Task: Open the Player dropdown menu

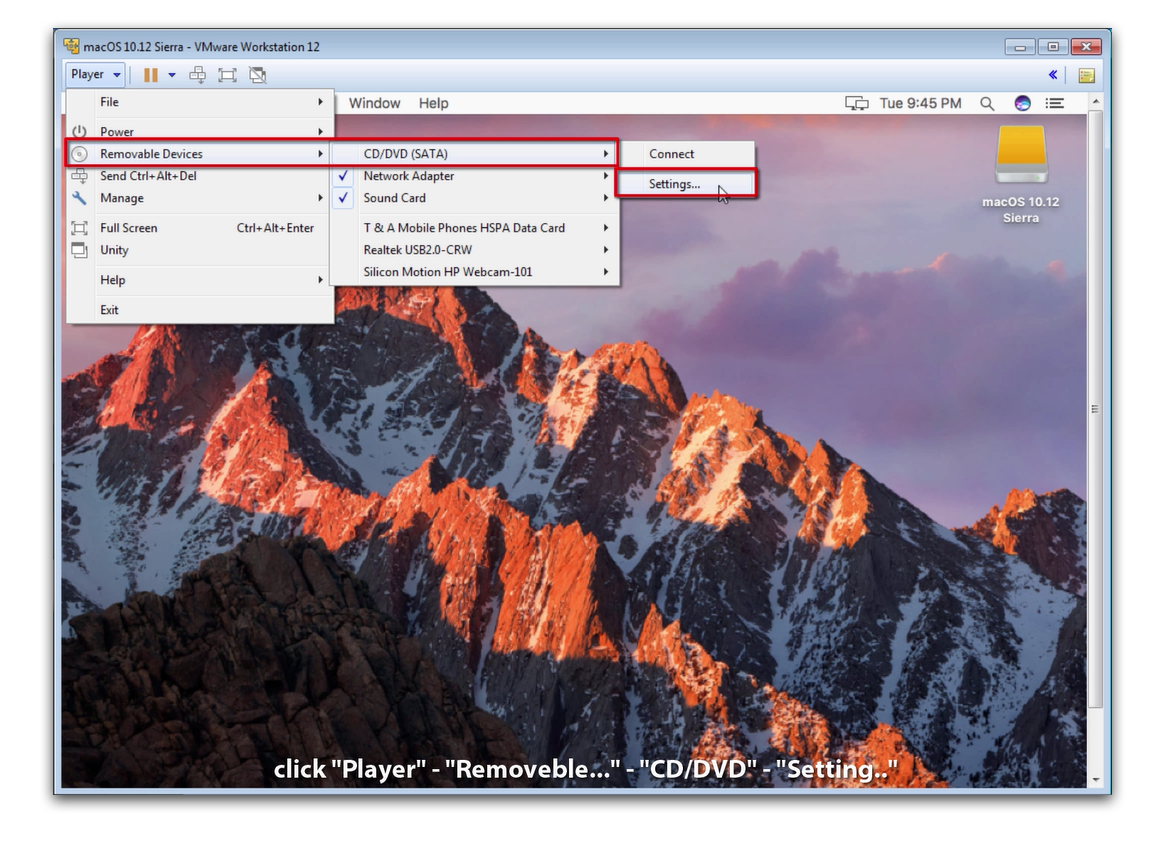Action: 95,74
